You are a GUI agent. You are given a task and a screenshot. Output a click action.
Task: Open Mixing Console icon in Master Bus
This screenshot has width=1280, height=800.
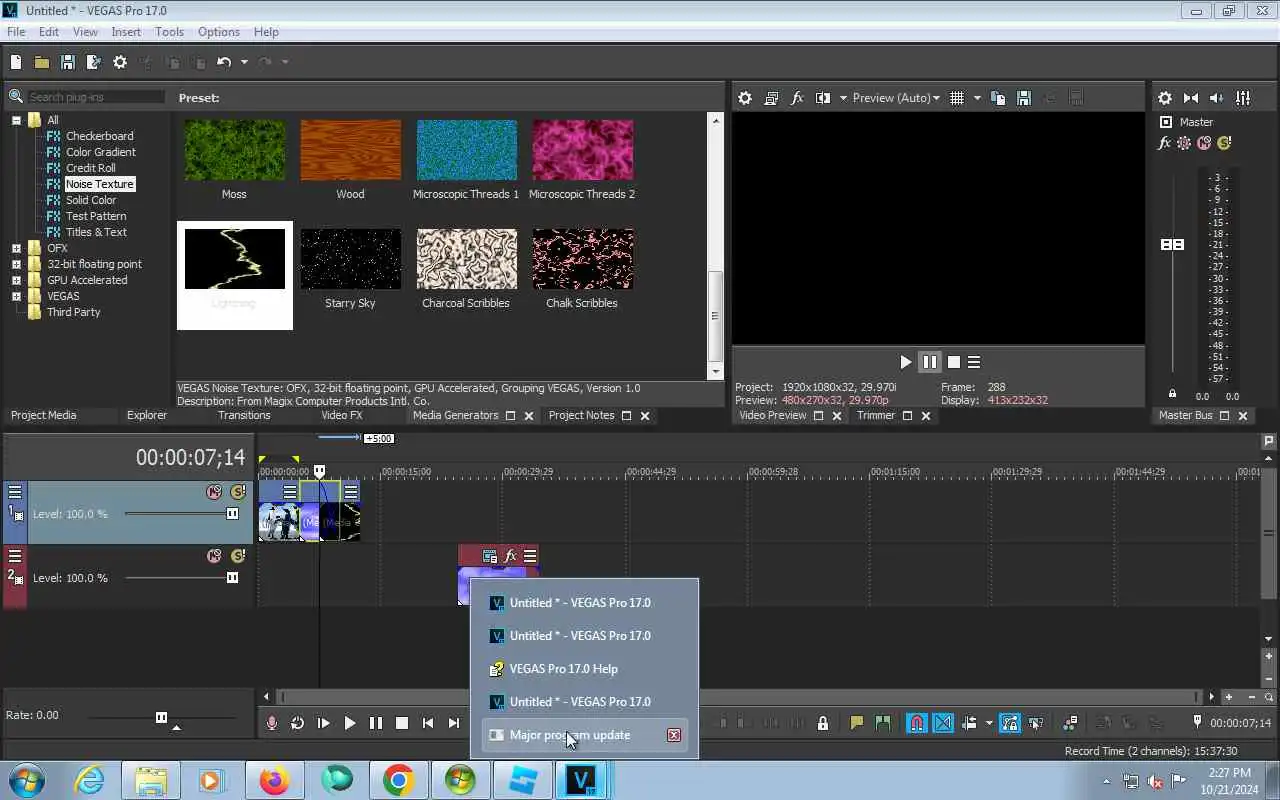coord(1243,98)
